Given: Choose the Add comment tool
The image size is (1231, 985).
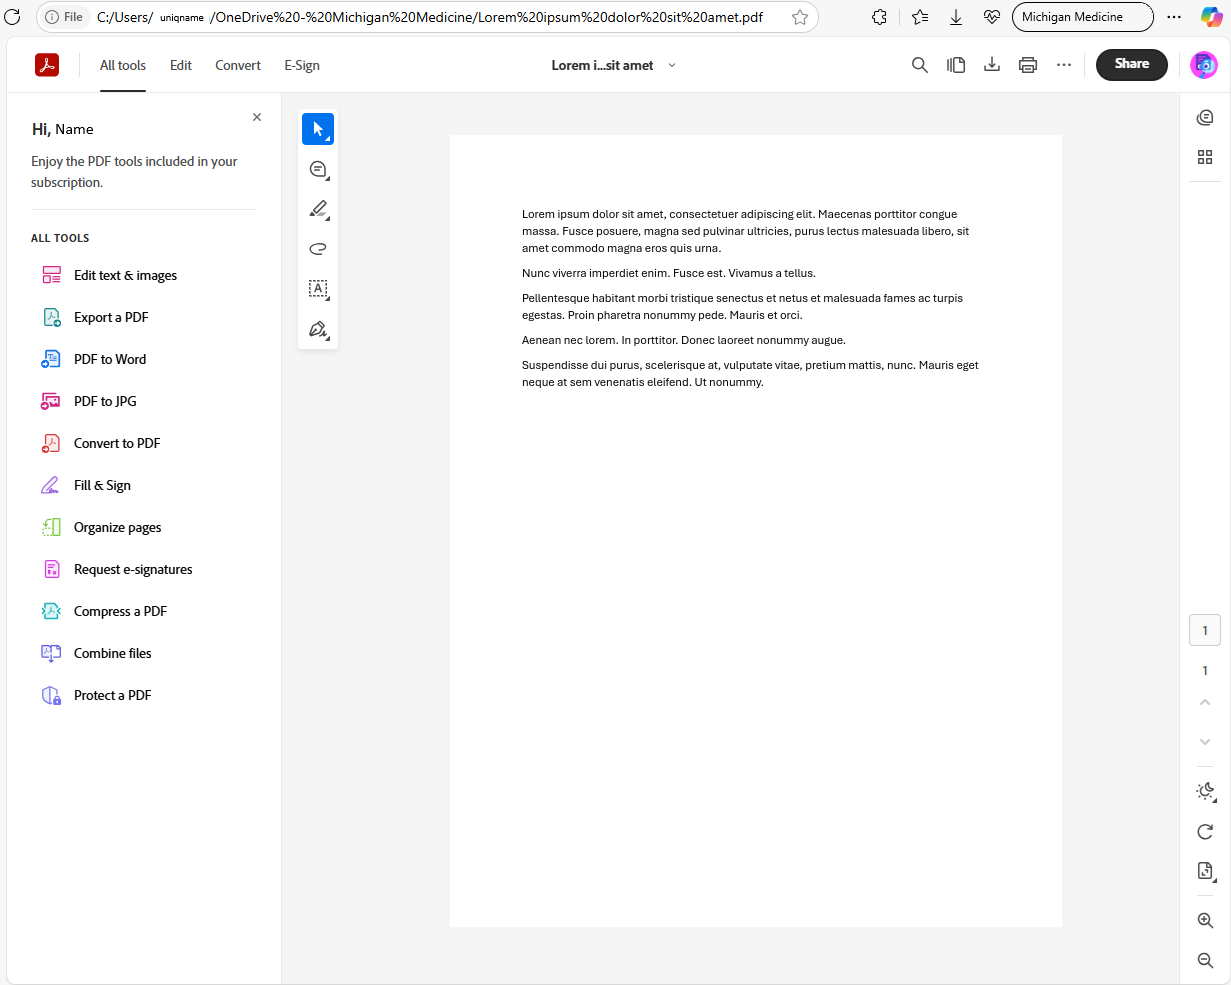Looking at the screenshot, I should 318,169.
